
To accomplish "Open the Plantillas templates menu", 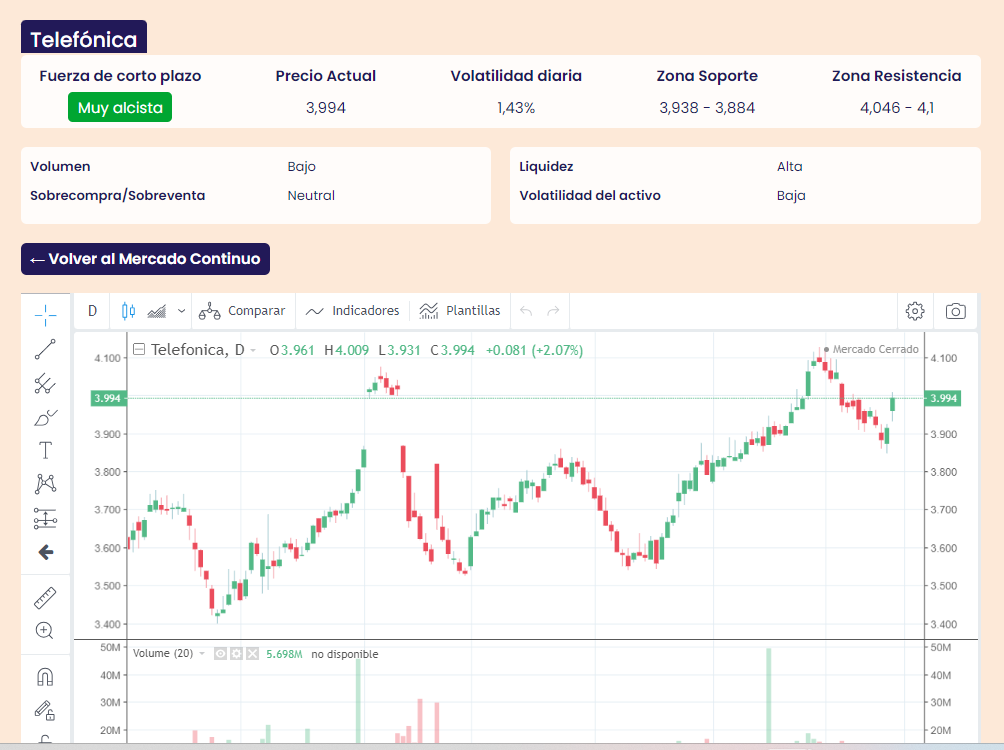I will click(x=460, y=311).
